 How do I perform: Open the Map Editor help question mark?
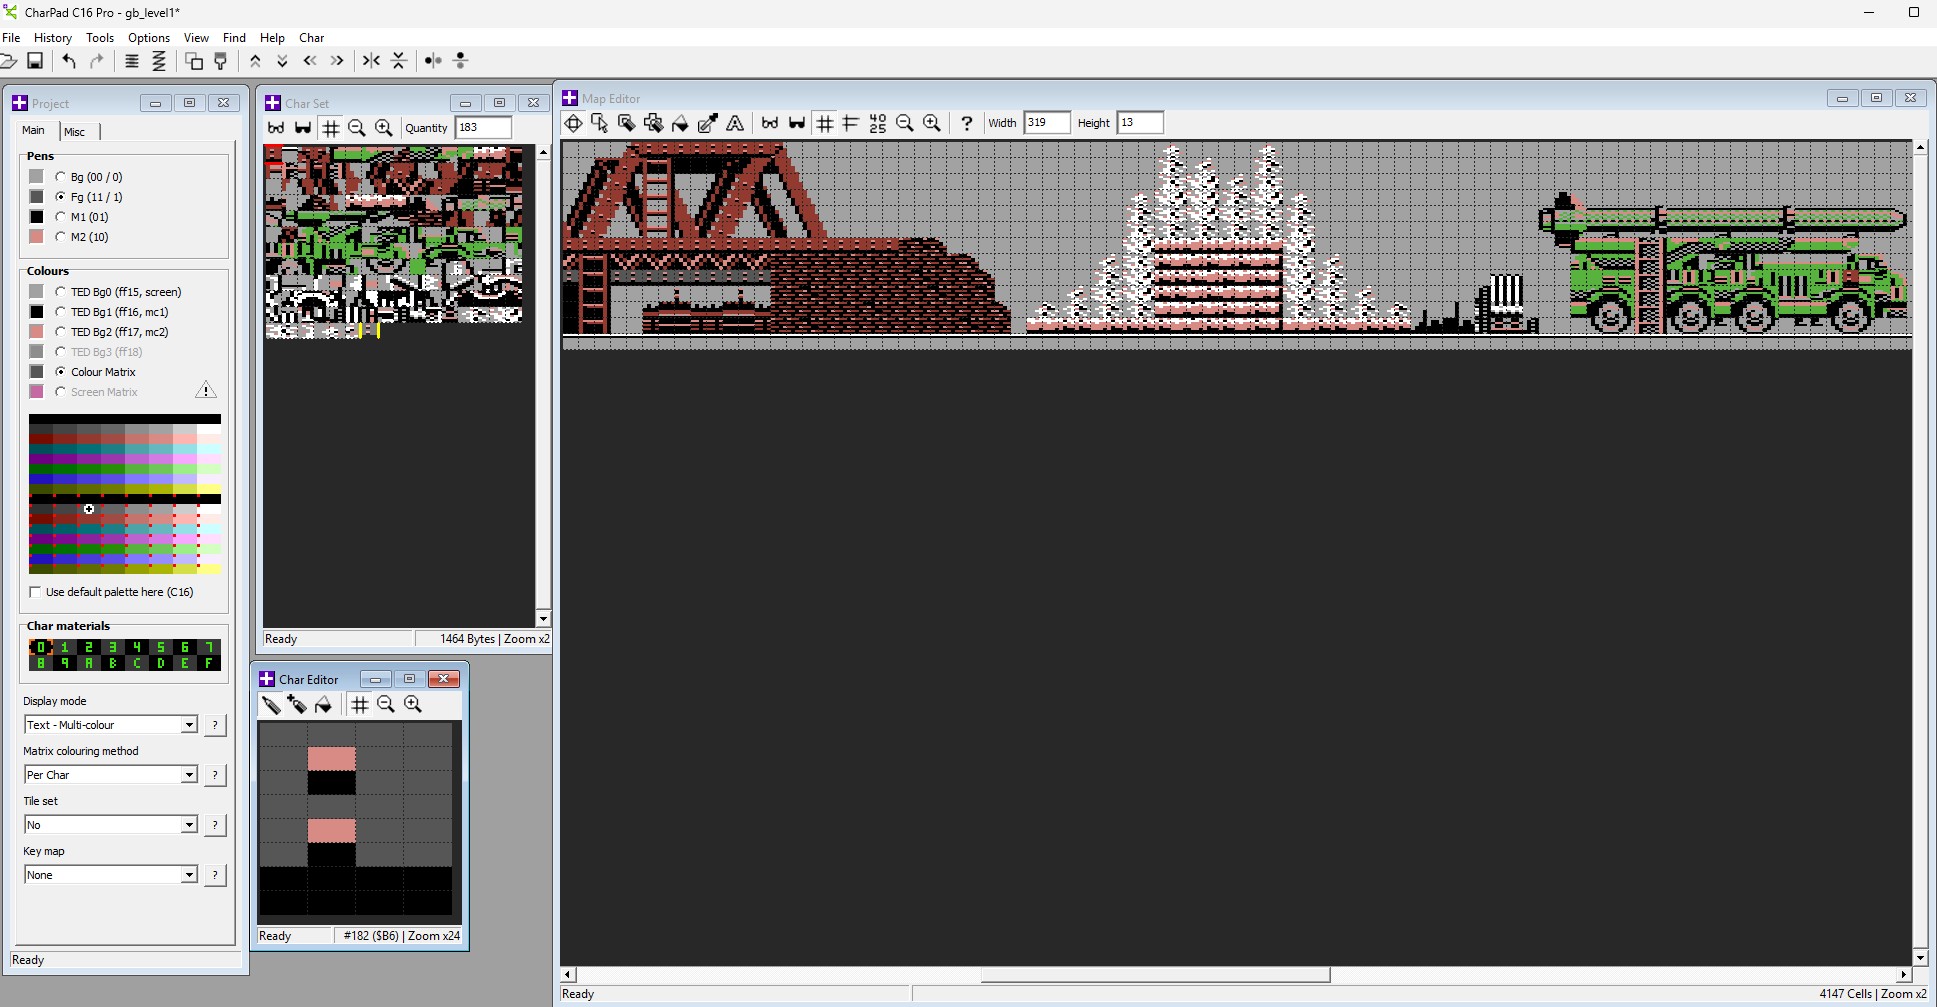[966, 123]
